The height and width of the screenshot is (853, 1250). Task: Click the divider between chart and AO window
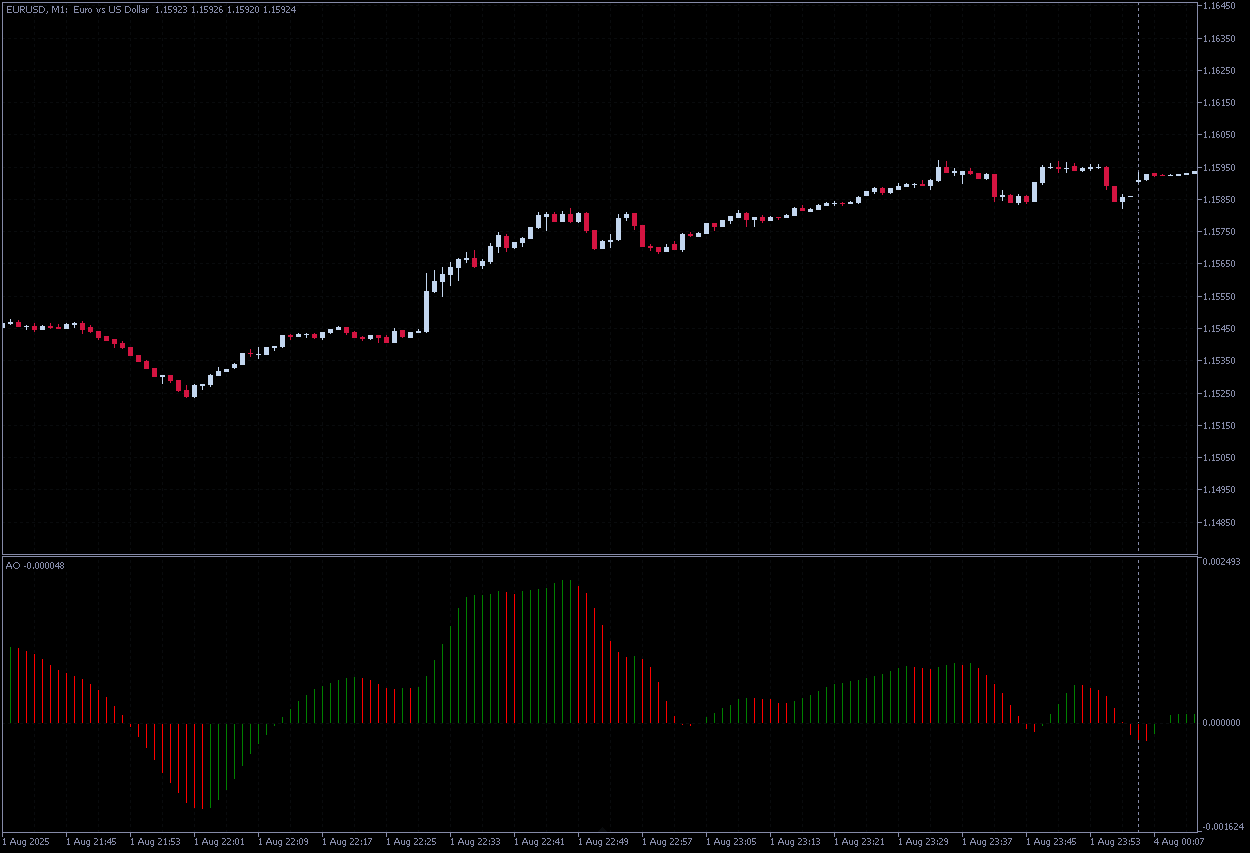coord(600,554)
